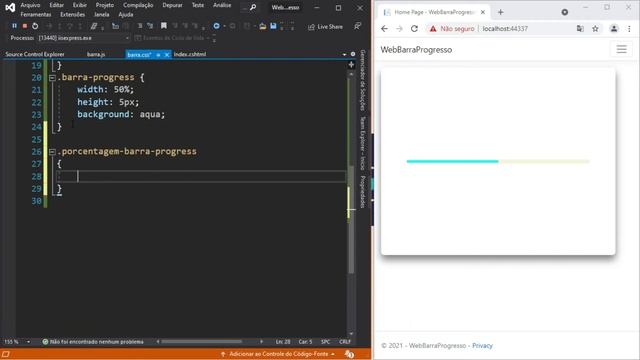Click the SPC indentation indicator
Image resolution: width=640 pixels, height=360 pixels.
325,342
